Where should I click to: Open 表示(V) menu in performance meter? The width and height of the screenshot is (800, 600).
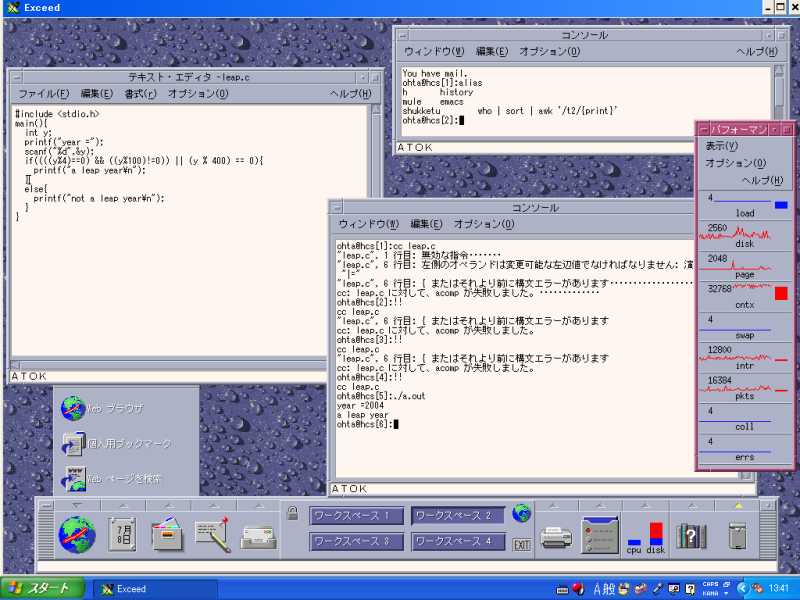(721, 146)
